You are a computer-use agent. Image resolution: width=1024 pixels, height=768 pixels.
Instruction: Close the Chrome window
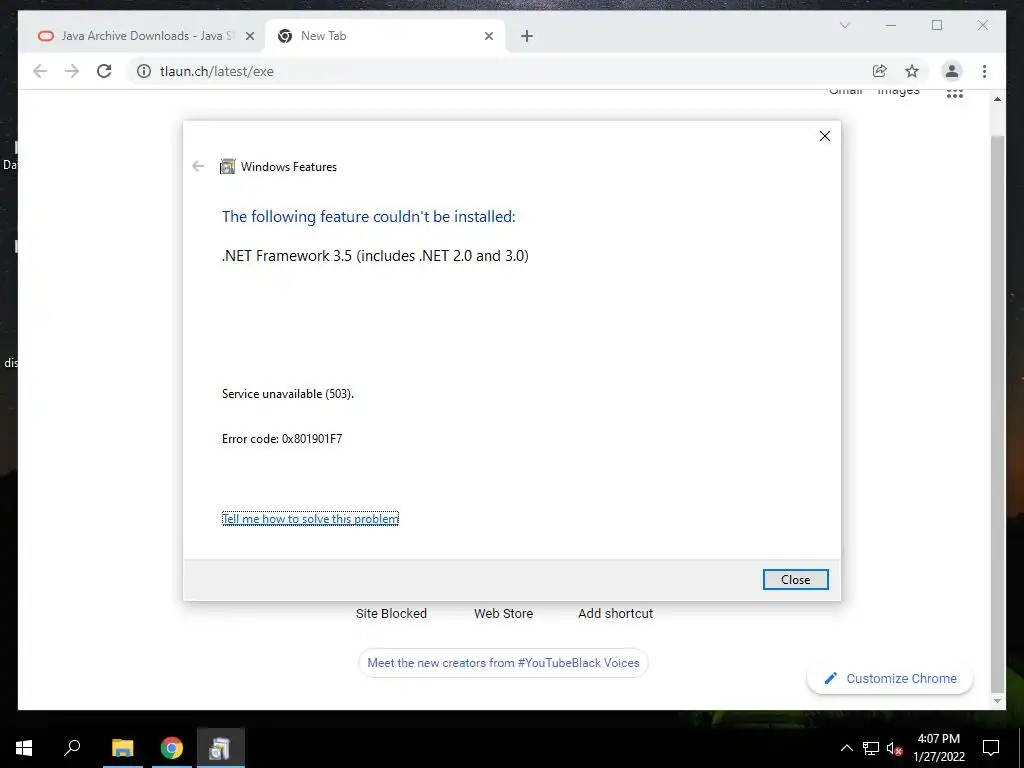983,25
